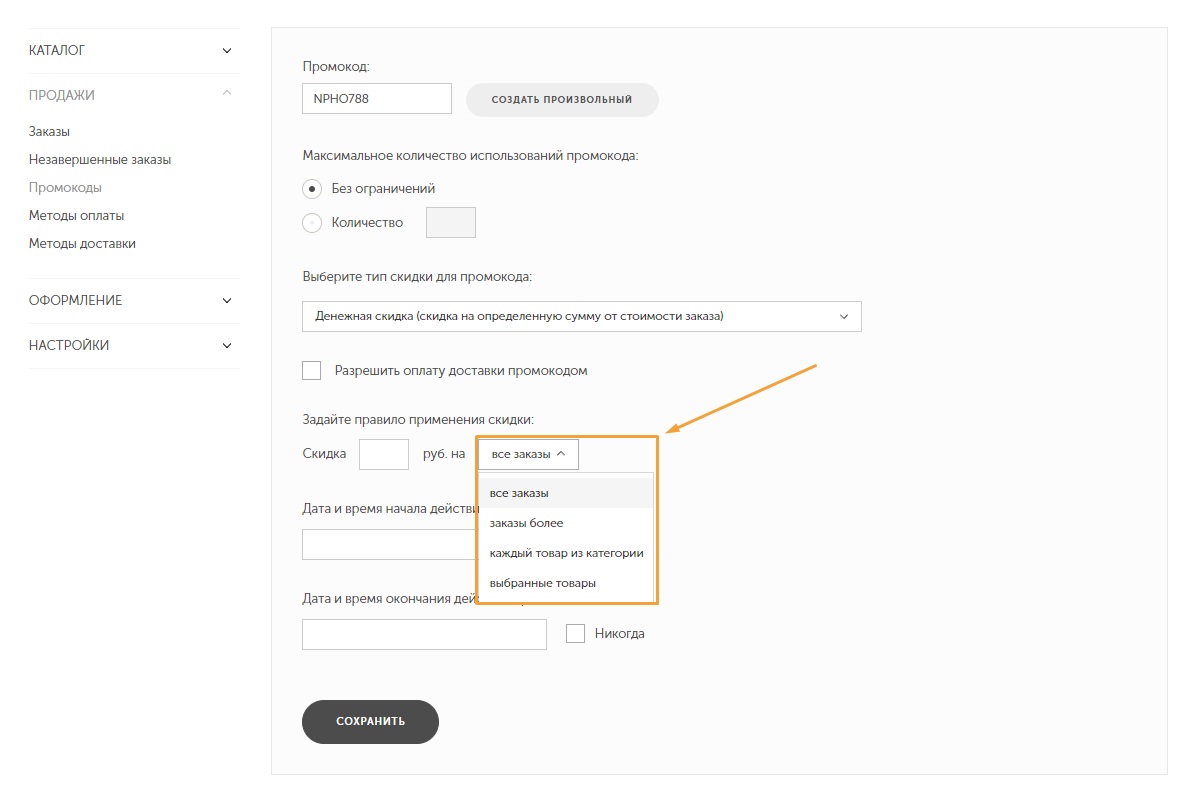The height and width of the screenshot is (794, 1191).
Task: Select Без ограничений radio button
Action: pyautogui.click(x=312, y=188)
